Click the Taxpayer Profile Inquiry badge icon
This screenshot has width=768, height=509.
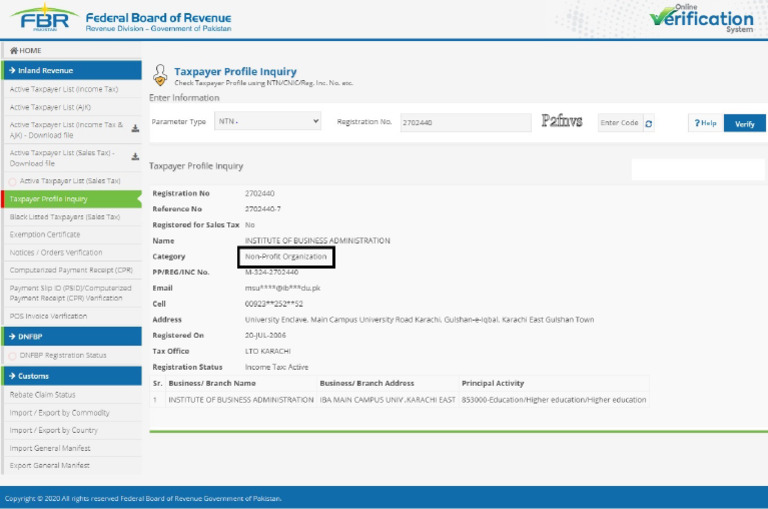point(160,75)
